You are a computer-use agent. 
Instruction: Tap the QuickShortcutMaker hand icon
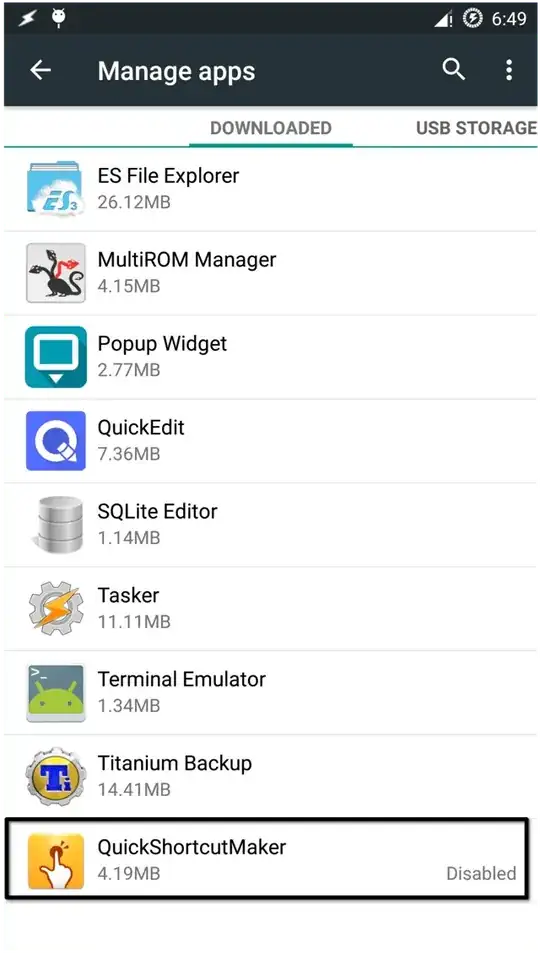[55, 861]
